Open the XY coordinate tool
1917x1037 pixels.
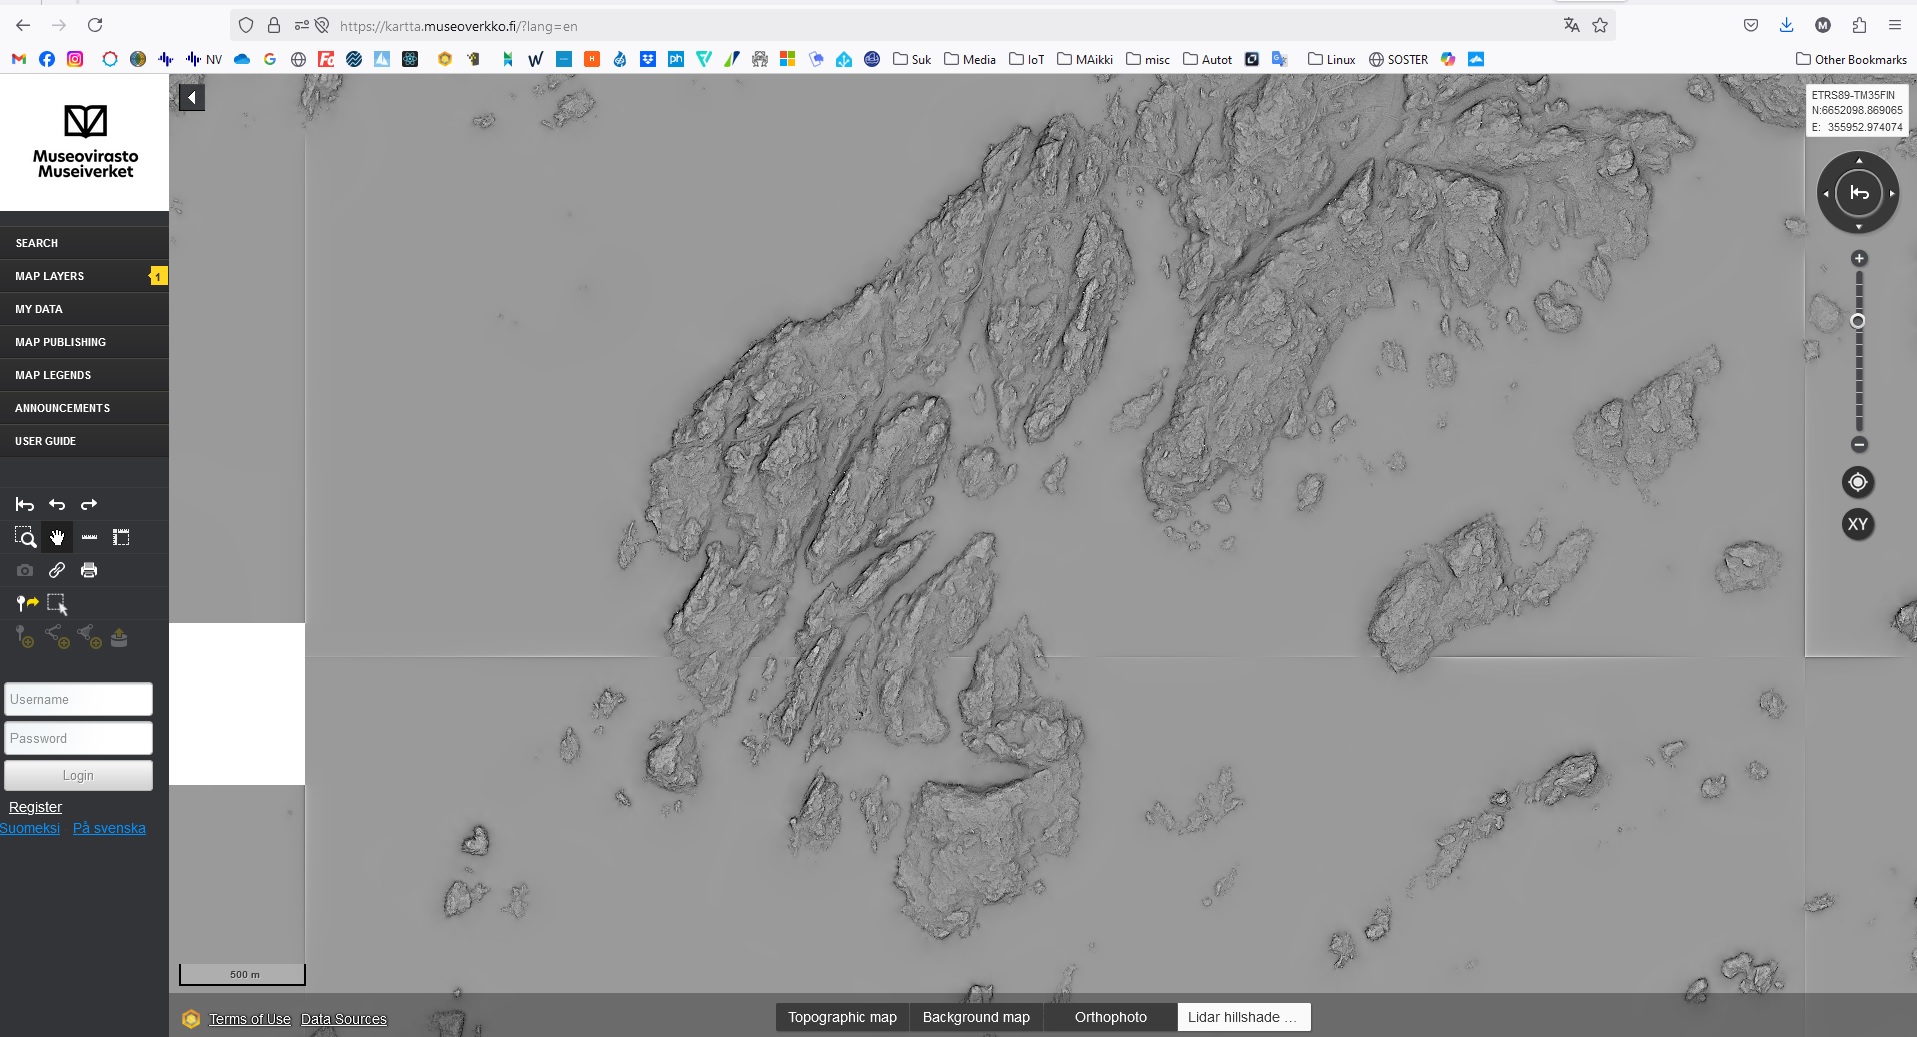tap(1858, 524)
